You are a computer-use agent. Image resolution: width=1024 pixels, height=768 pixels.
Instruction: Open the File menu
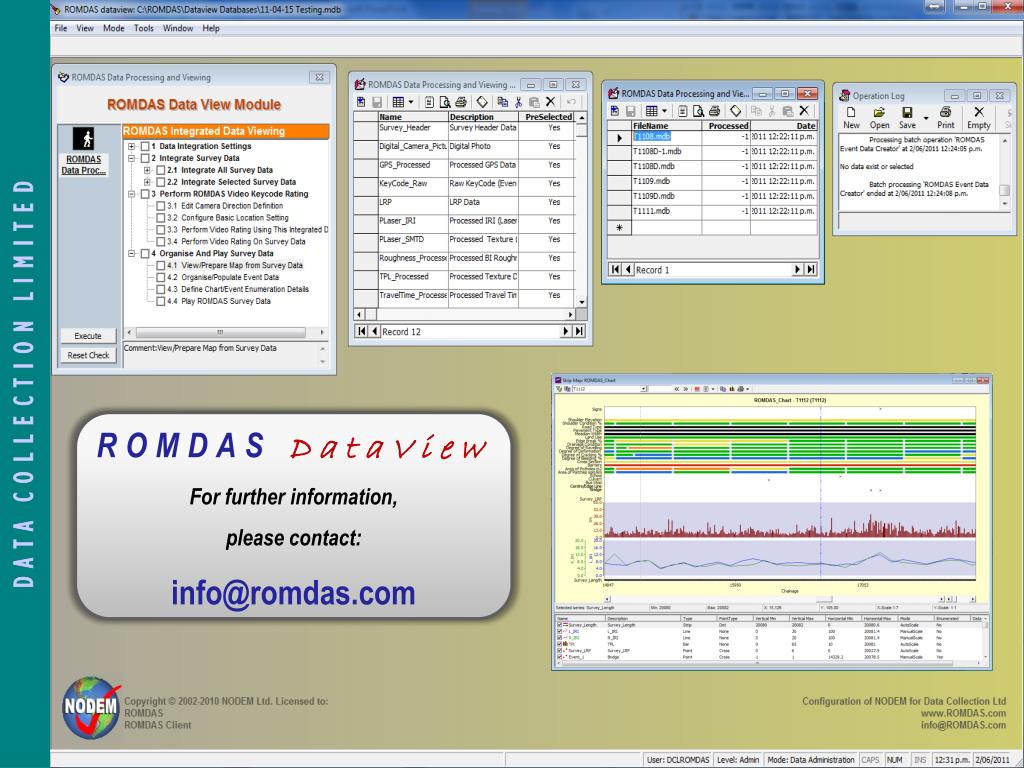(x=61, y=28)
